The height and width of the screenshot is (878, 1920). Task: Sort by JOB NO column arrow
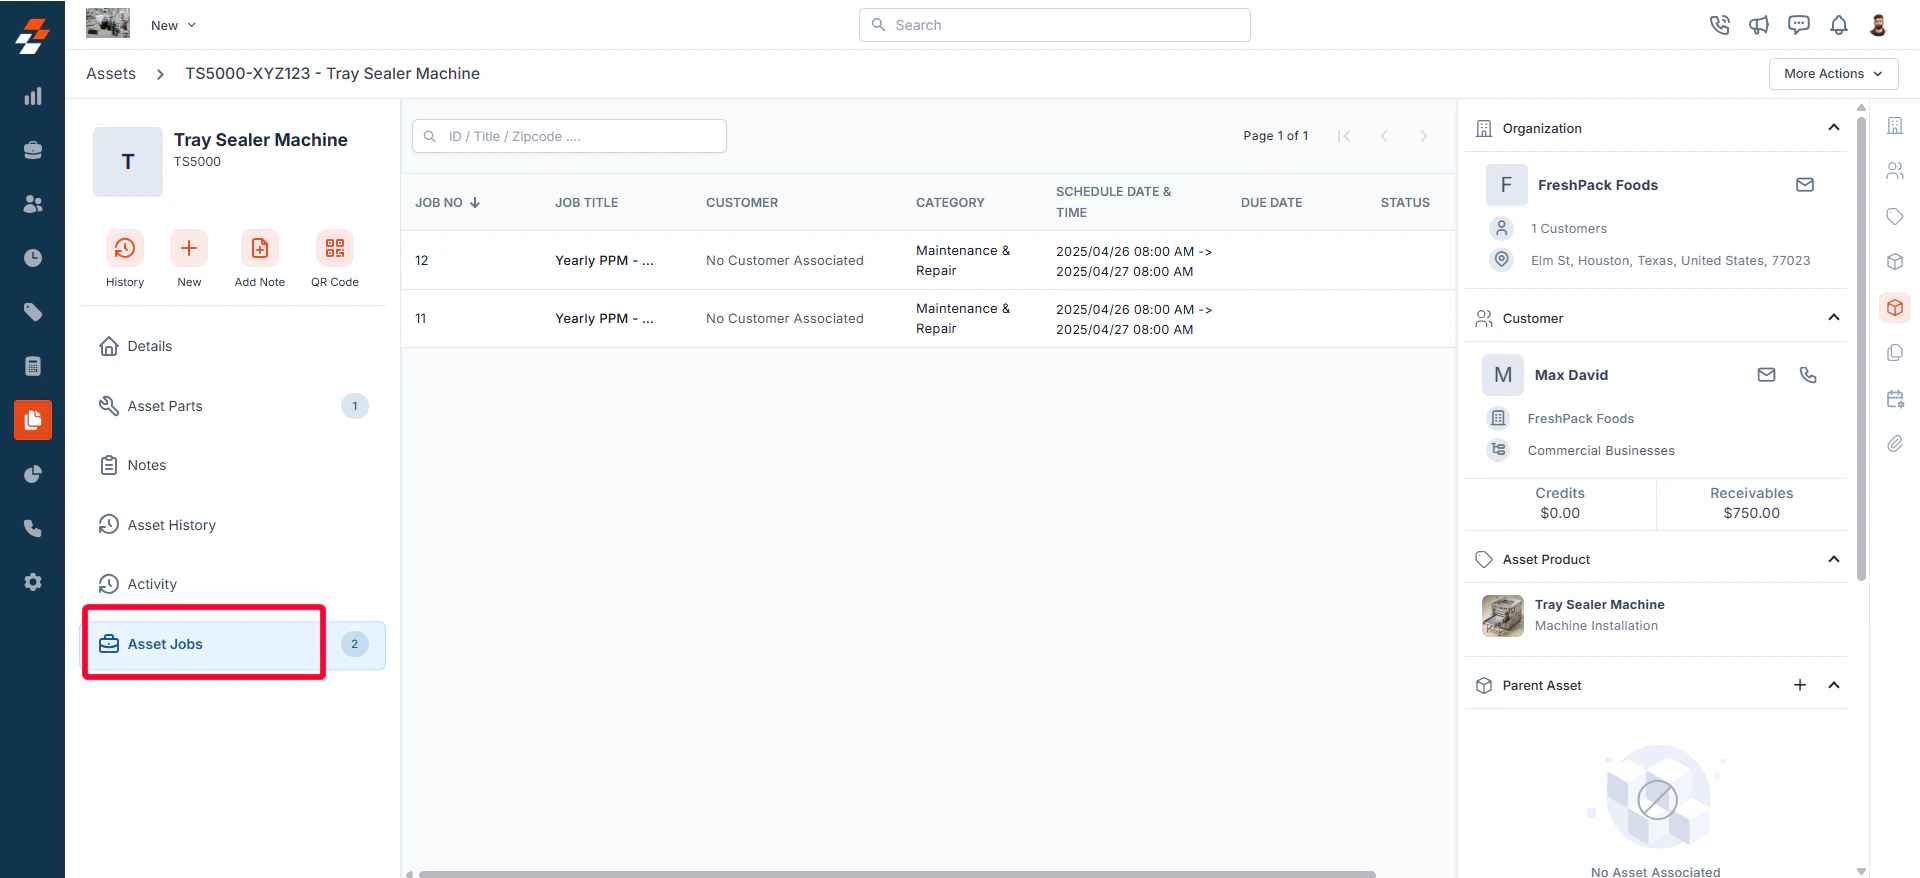pos(475,202)
